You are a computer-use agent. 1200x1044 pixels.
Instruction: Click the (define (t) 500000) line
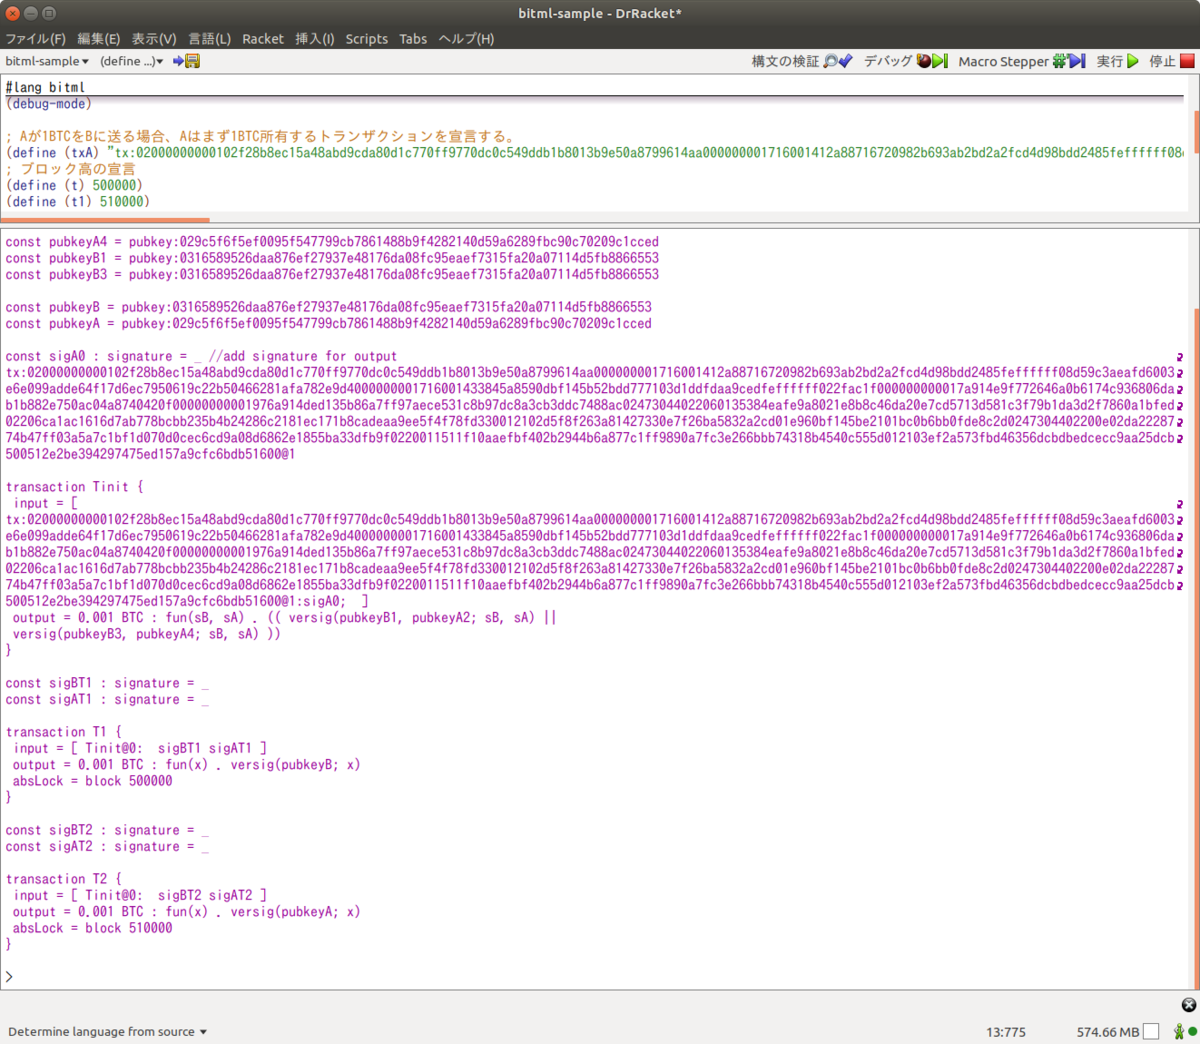74,185
